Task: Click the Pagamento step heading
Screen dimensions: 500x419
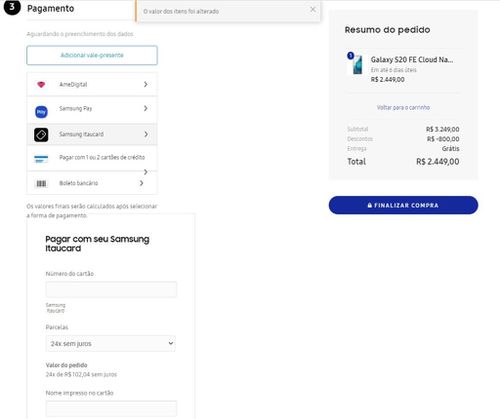Action: [51, 8]
